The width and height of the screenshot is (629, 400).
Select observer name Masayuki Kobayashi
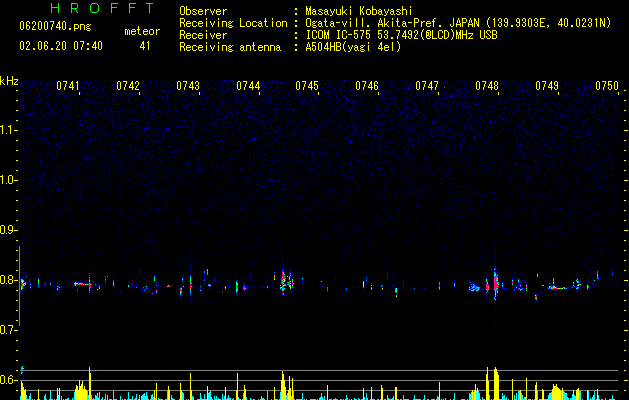point(359,11)
